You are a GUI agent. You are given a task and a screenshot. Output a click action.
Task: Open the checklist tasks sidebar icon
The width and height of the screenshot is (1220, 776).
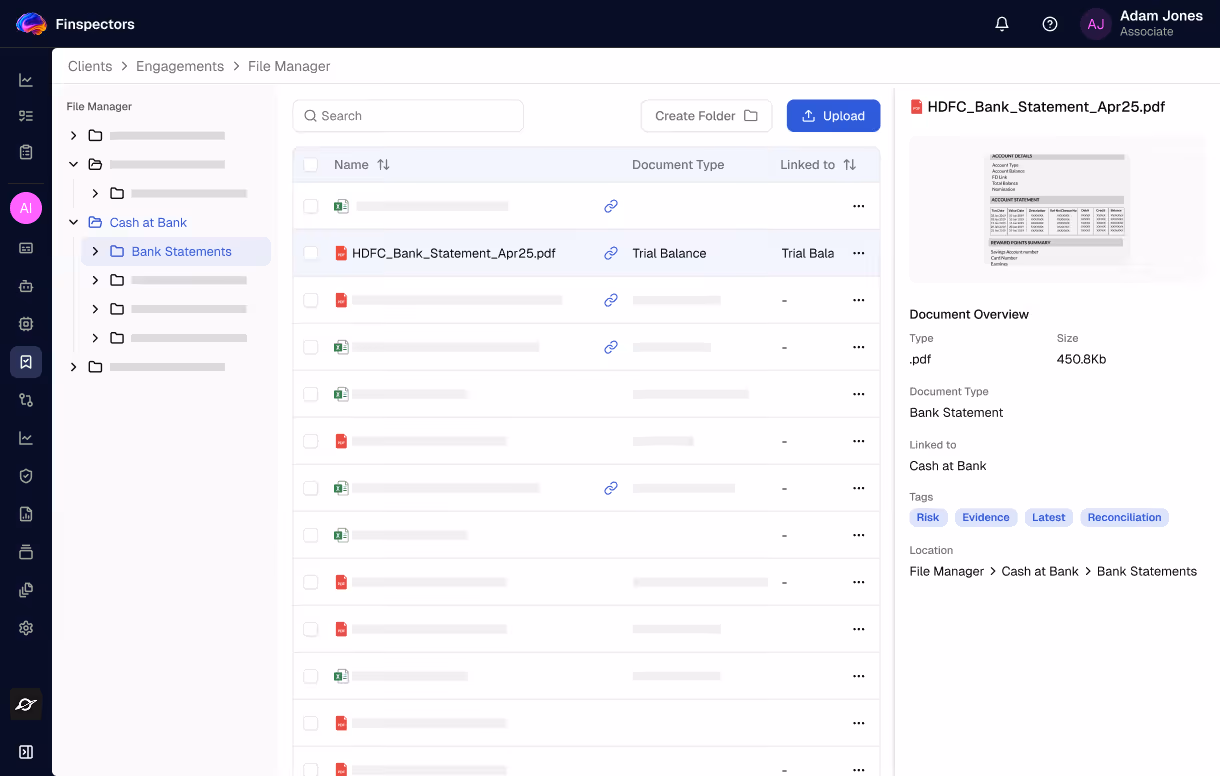click(26, 116)
